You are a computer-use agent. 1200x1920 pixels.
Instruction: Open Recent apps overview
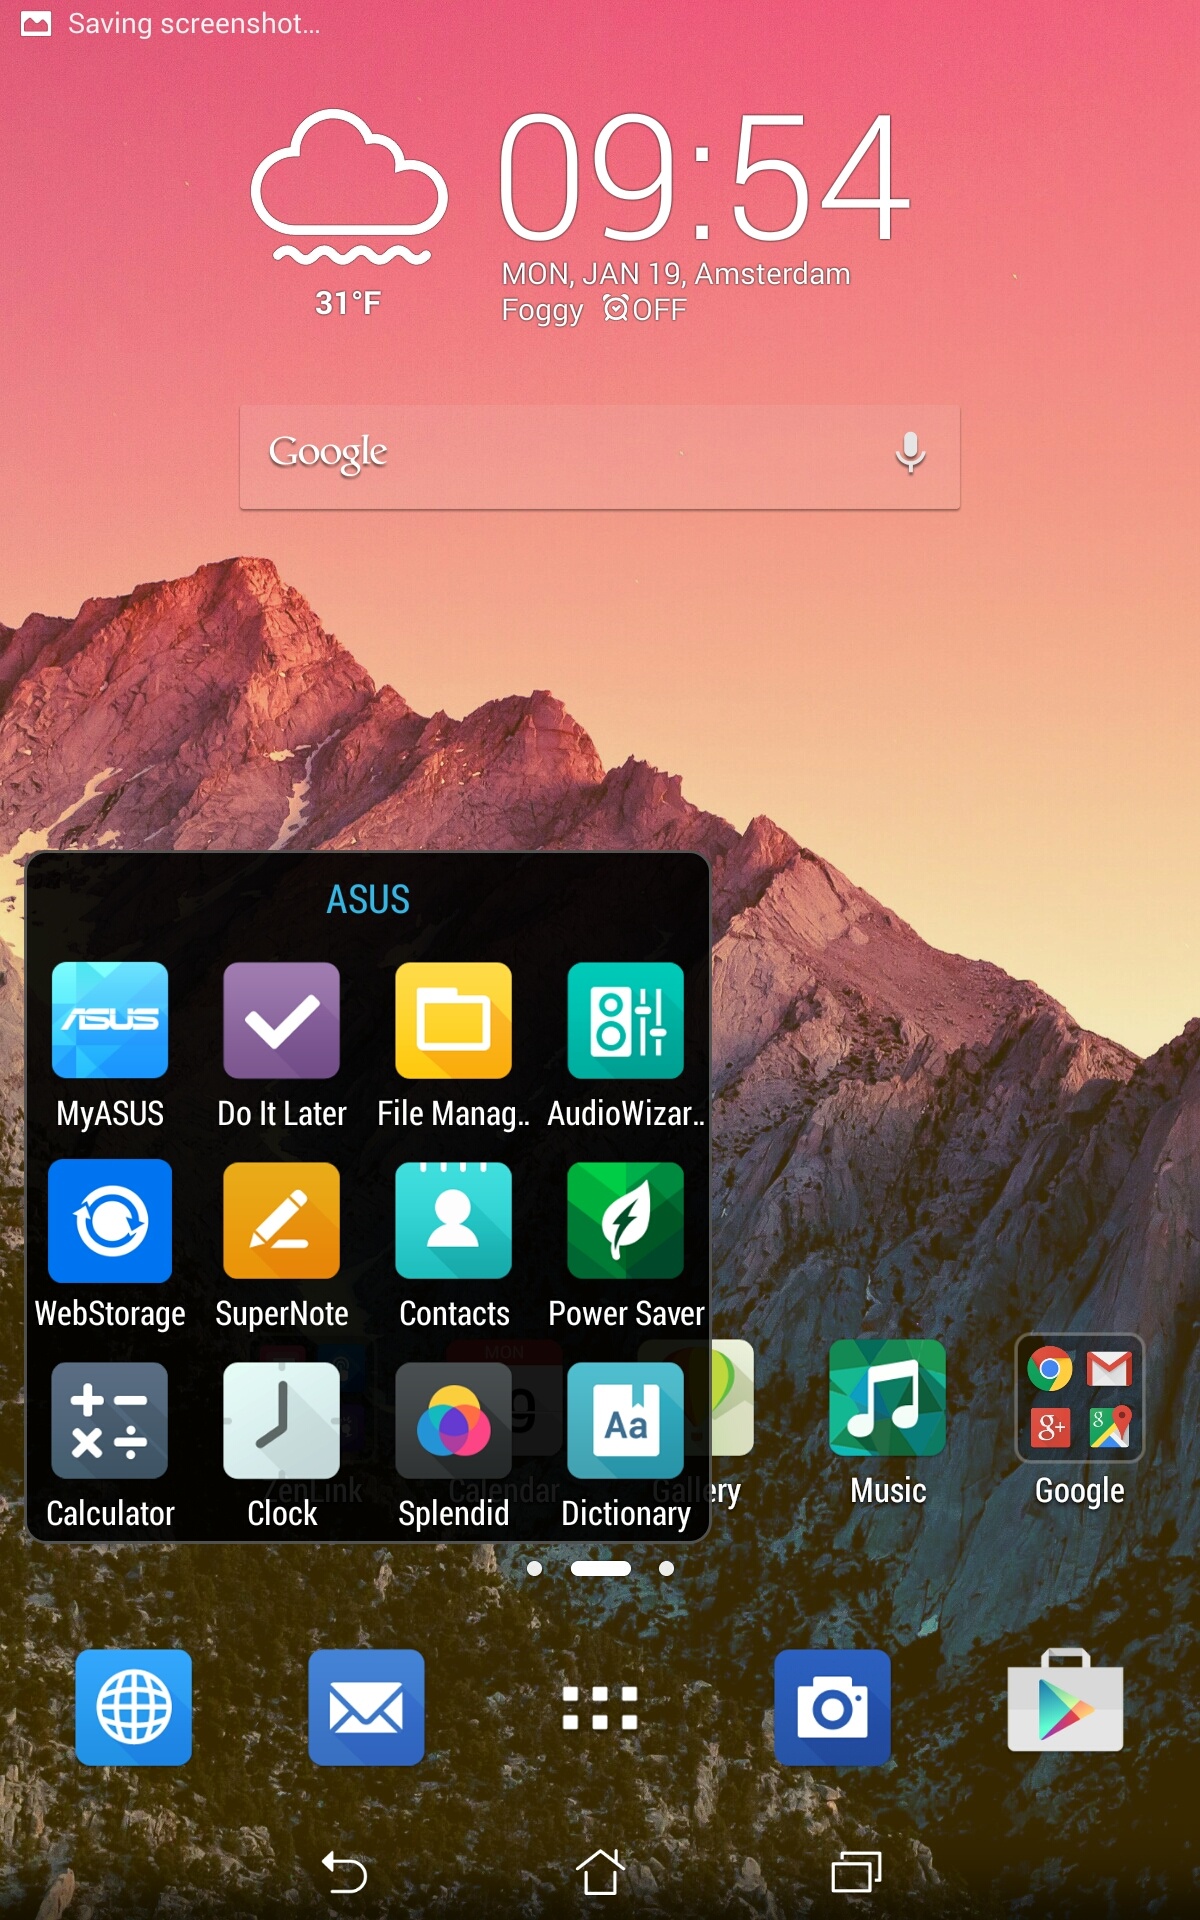coord(856,1872)
